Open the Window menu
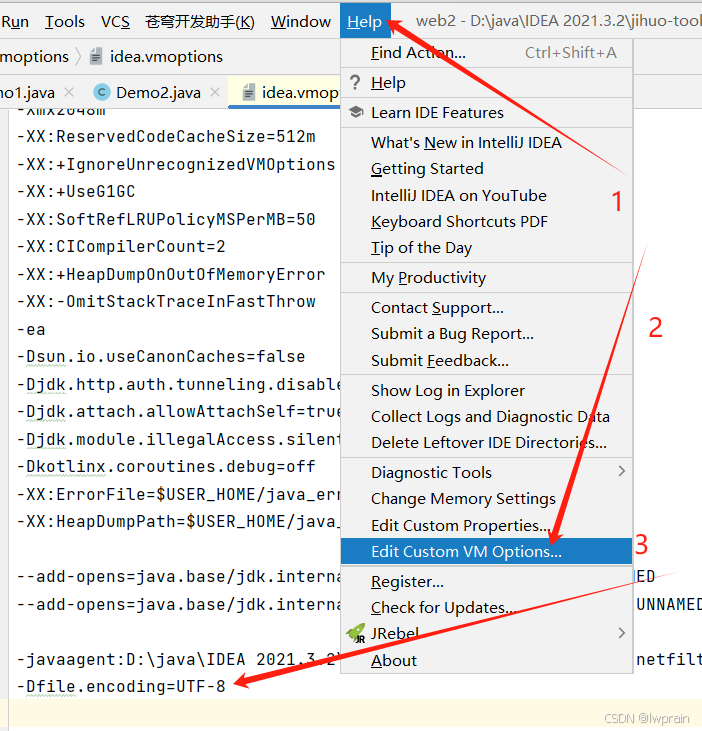The image size is (702, 731). (x=301, y=21)
